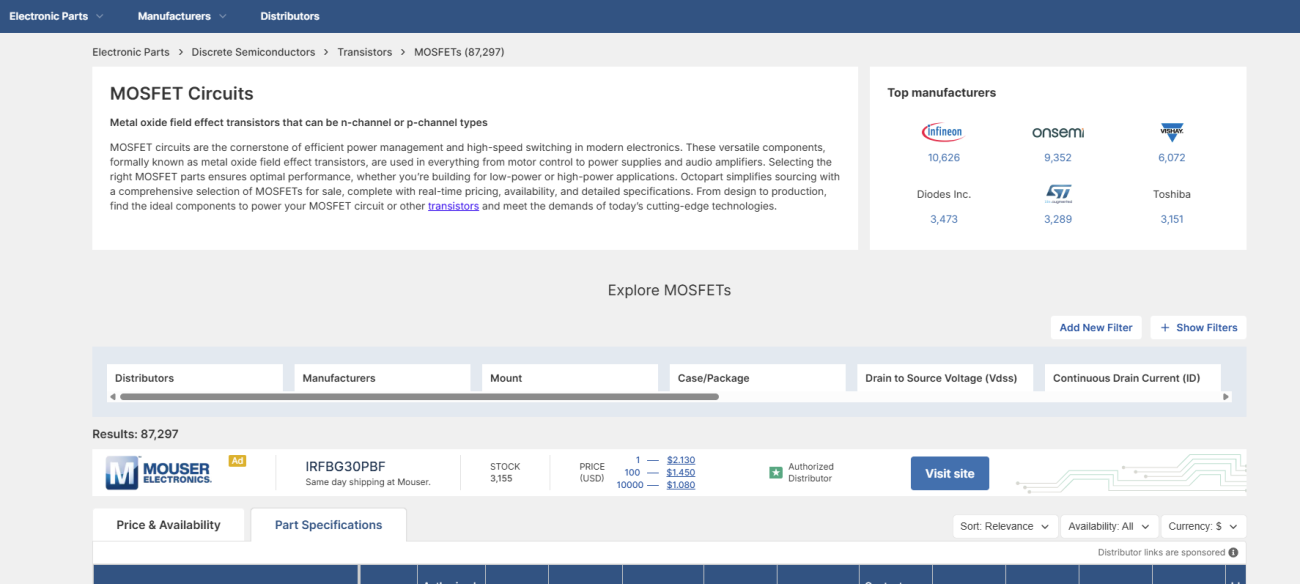Open Diodes Inc. count 3,473
This screenshot has width=1300, height=584.
tap(943, 219)
